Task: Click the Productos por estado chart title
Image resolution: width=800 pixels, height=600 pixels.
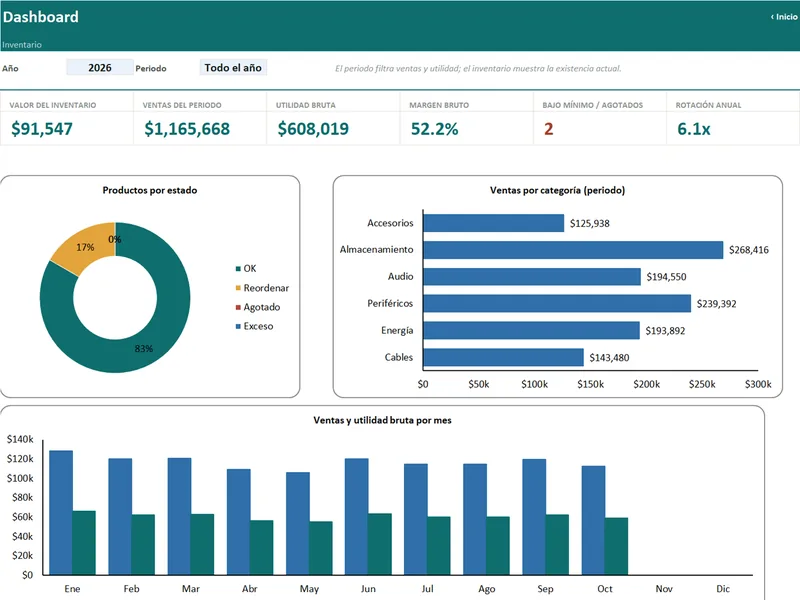Action: (x=150, y=190)
